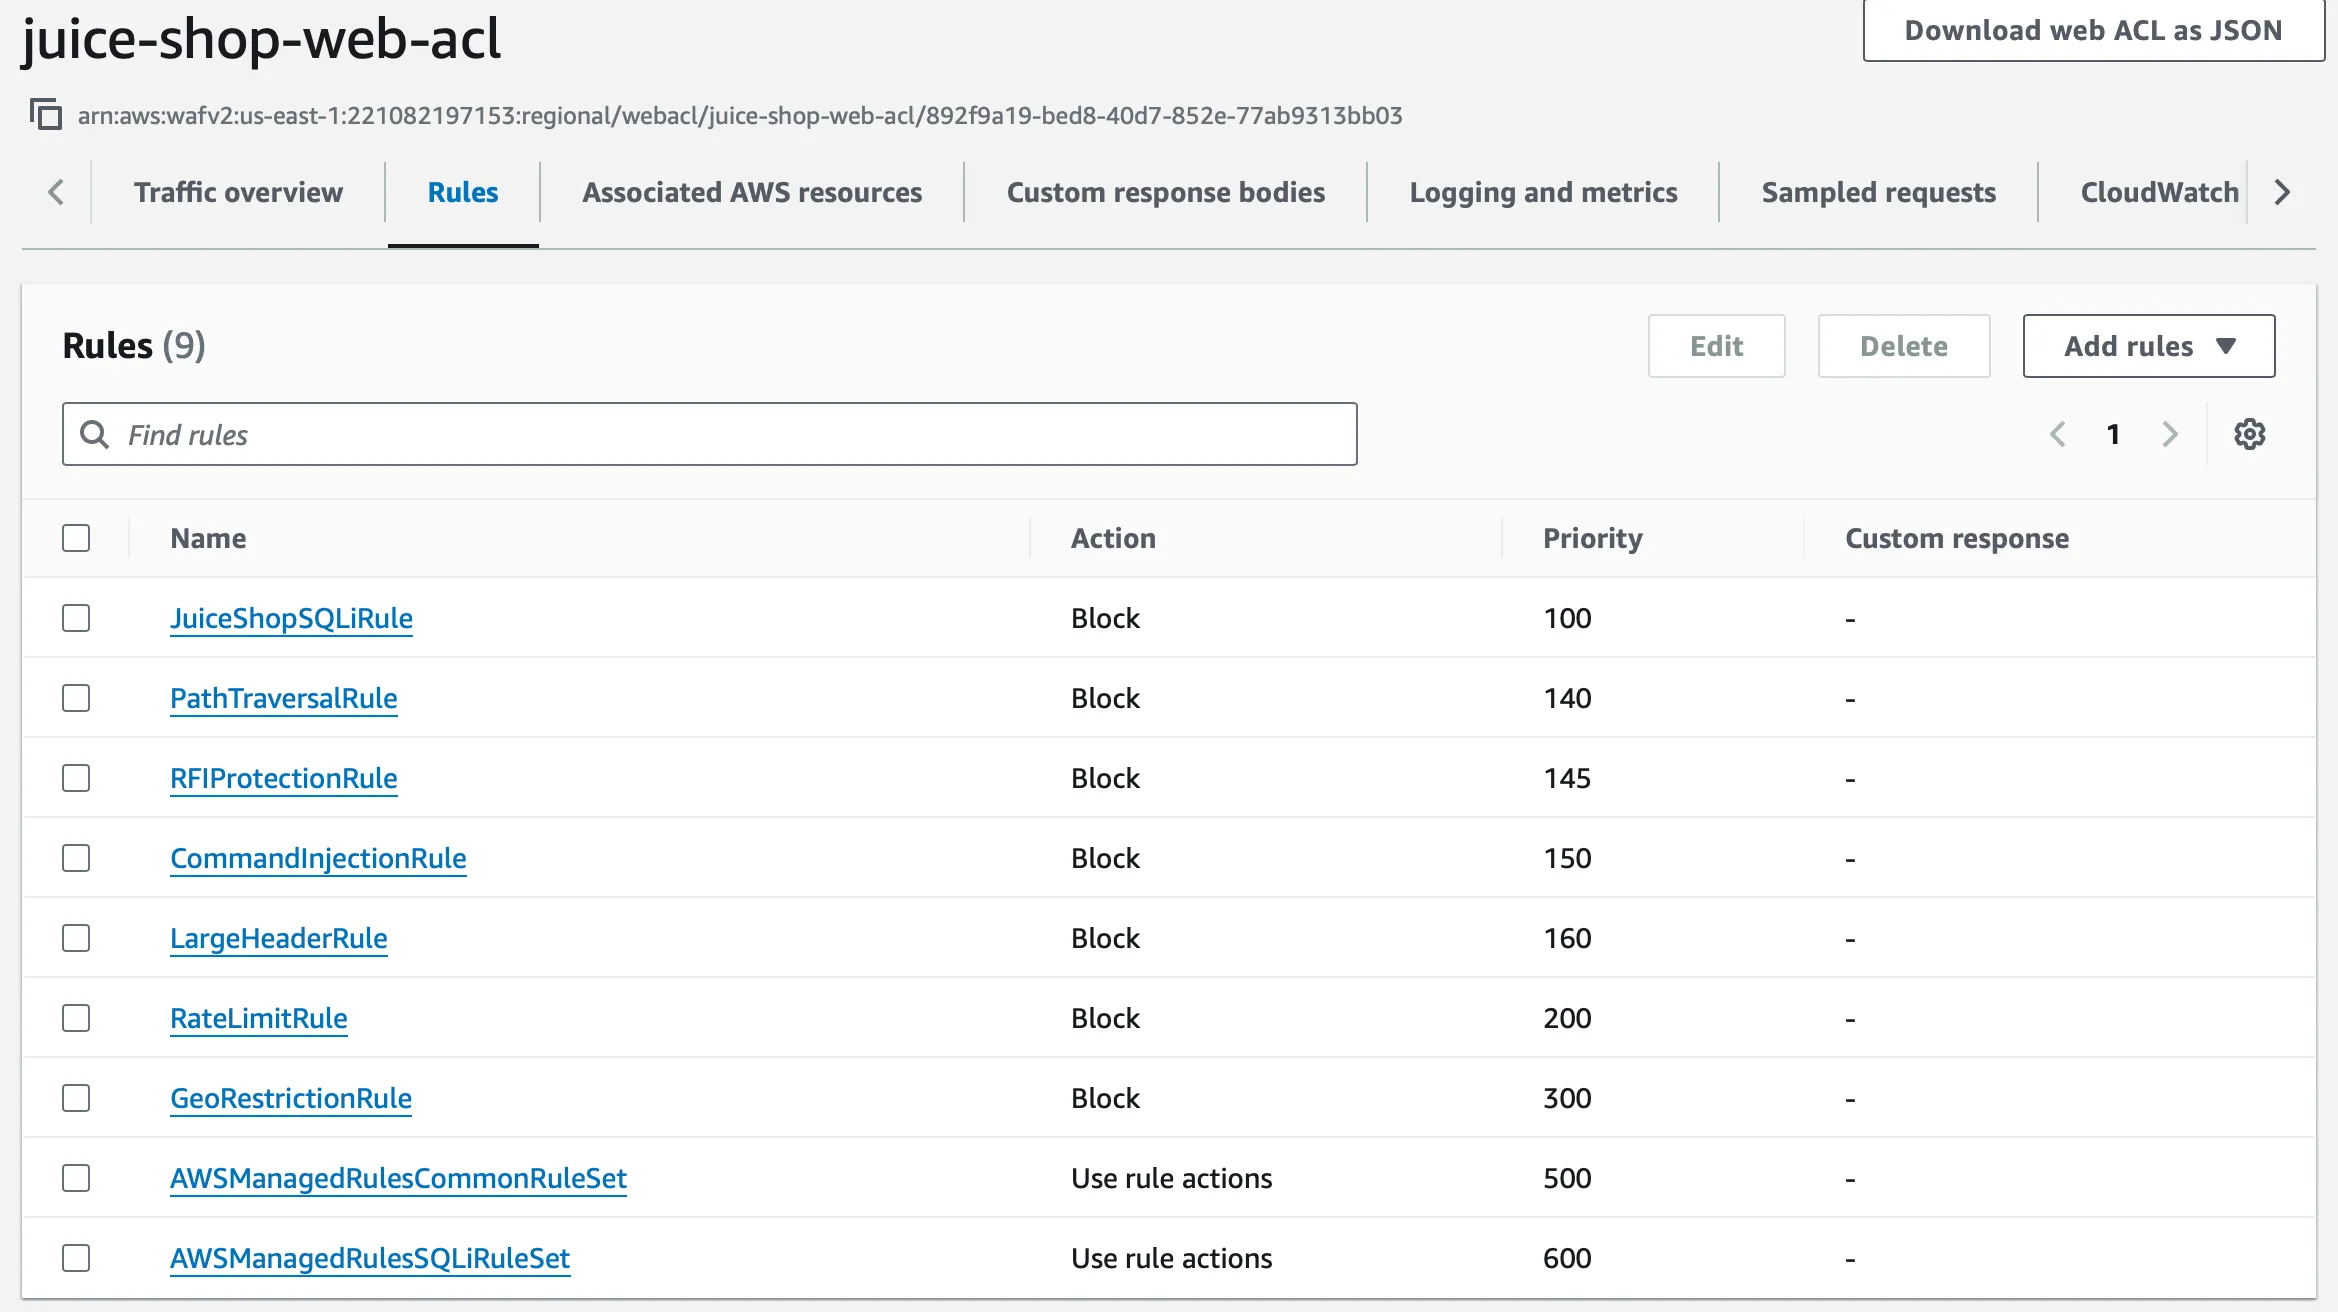This screenshot has height=1312, width=2338.
Task: Focus the Find rules search field
Action: 709,434
